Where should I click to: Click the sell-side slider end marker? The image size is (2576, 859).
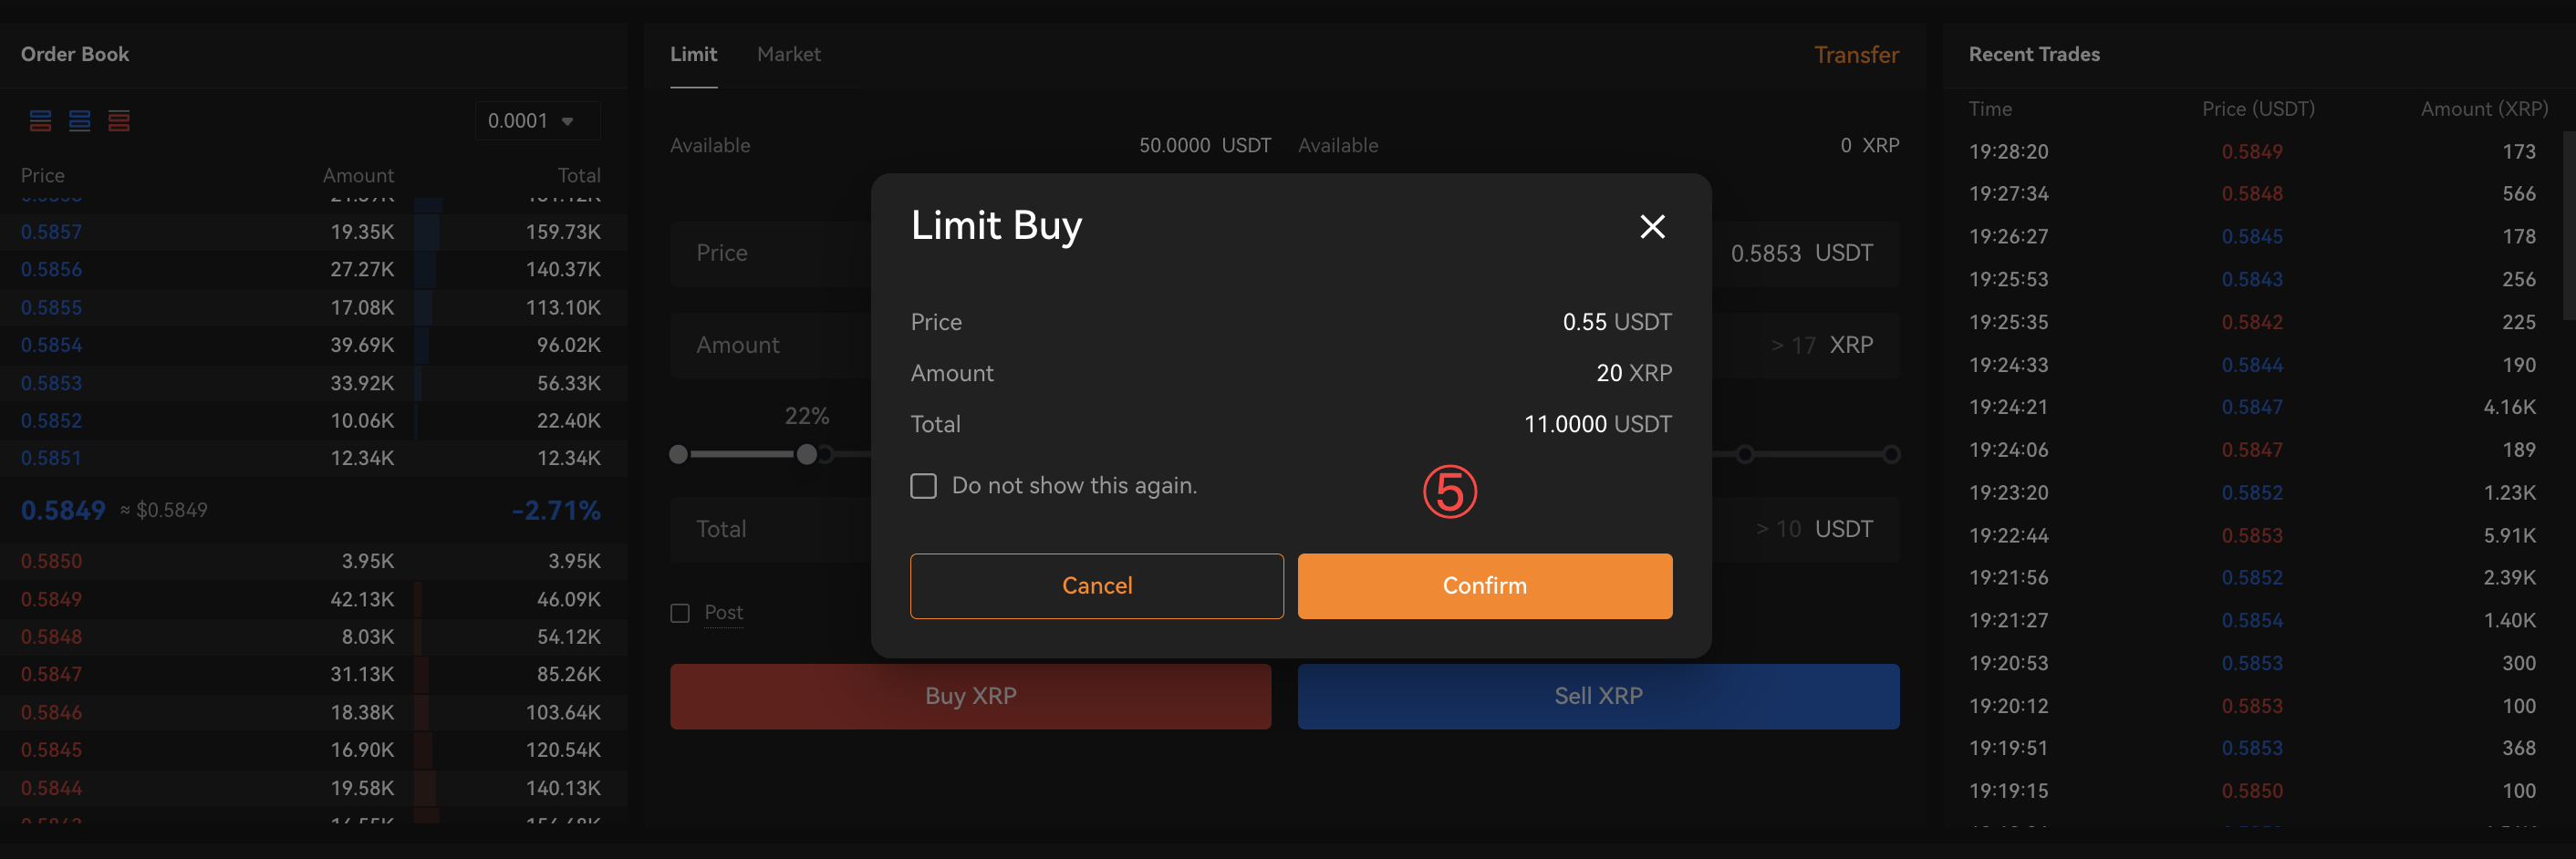[x=1891, y=455]
